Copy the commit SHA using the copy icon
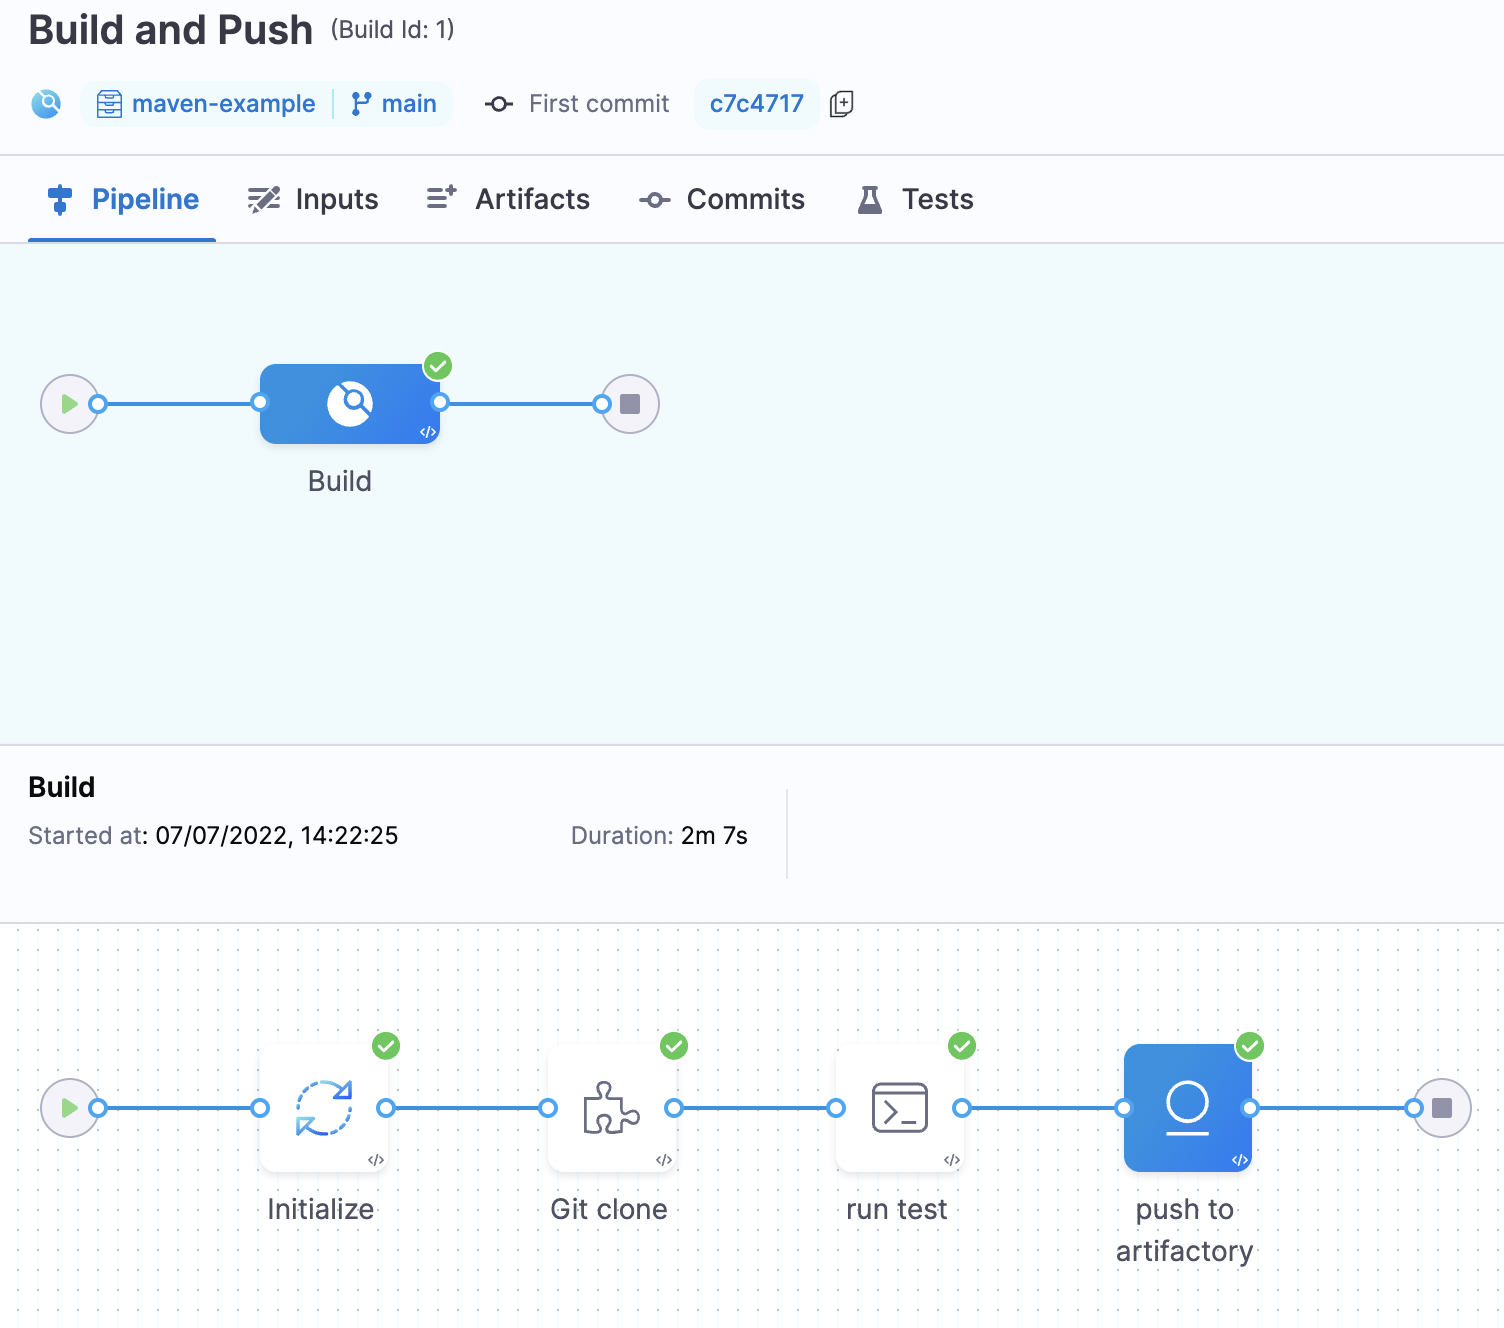Image resolution: width=1504 pixels, height=1328 pixels. point(841,104)
